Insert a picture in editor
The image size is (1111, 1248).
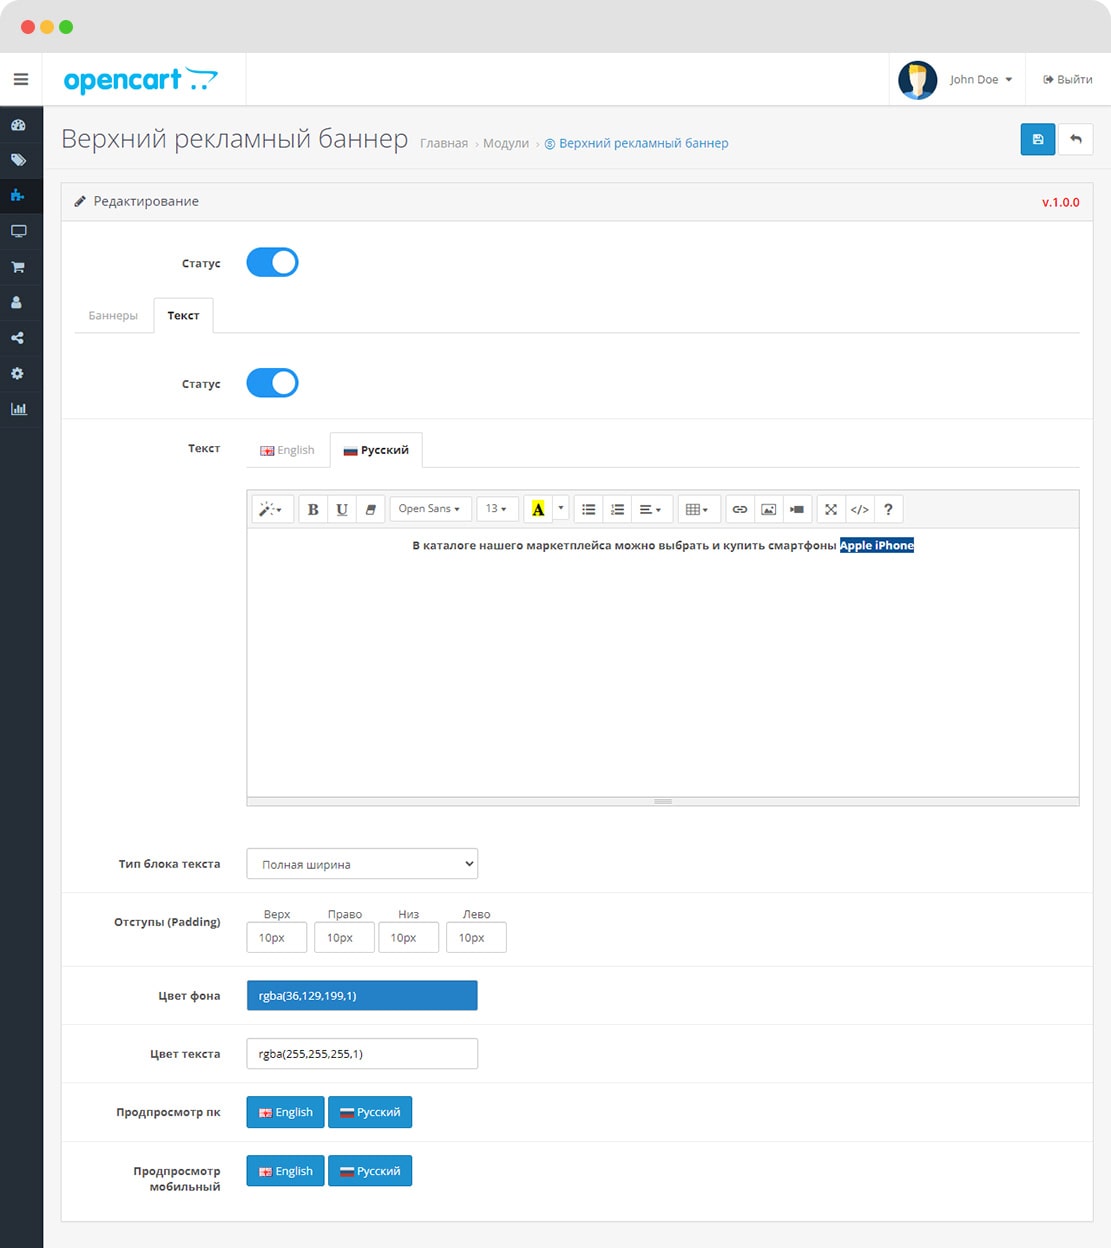tap(768, 509)
